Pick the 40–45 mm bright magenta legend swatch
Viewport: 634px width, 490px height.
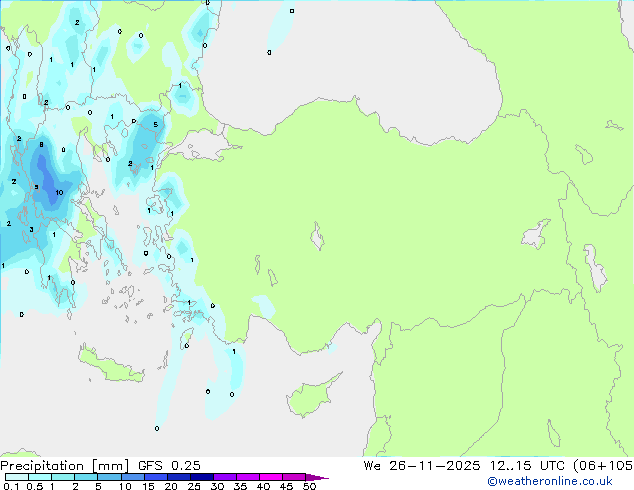pyautogui.click(x=271, y=477)
